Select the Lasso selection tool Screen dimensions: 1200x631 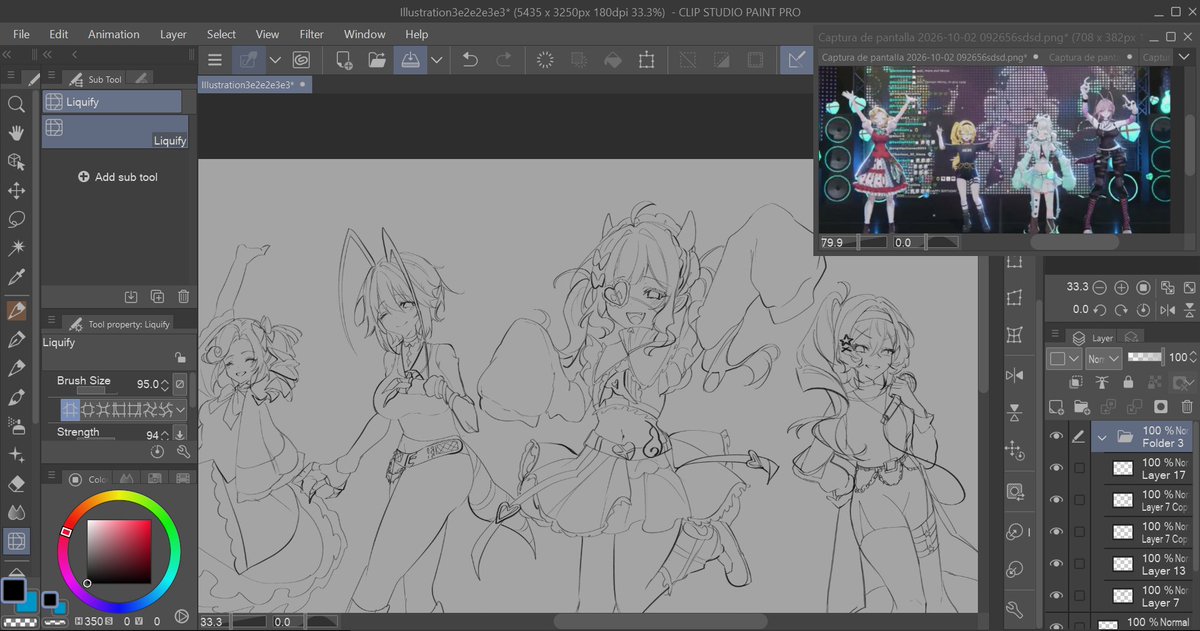coord(16,220)
